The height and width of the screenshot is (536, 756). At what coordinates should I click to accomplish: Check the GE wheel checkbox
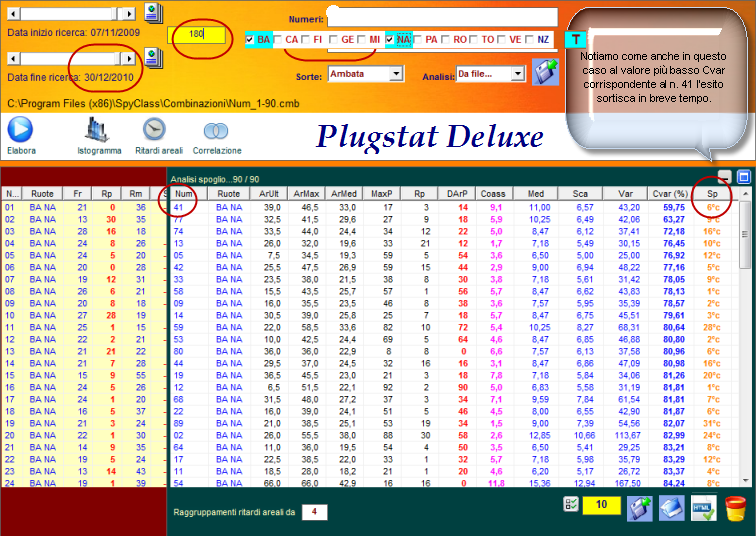click(334, 40)
